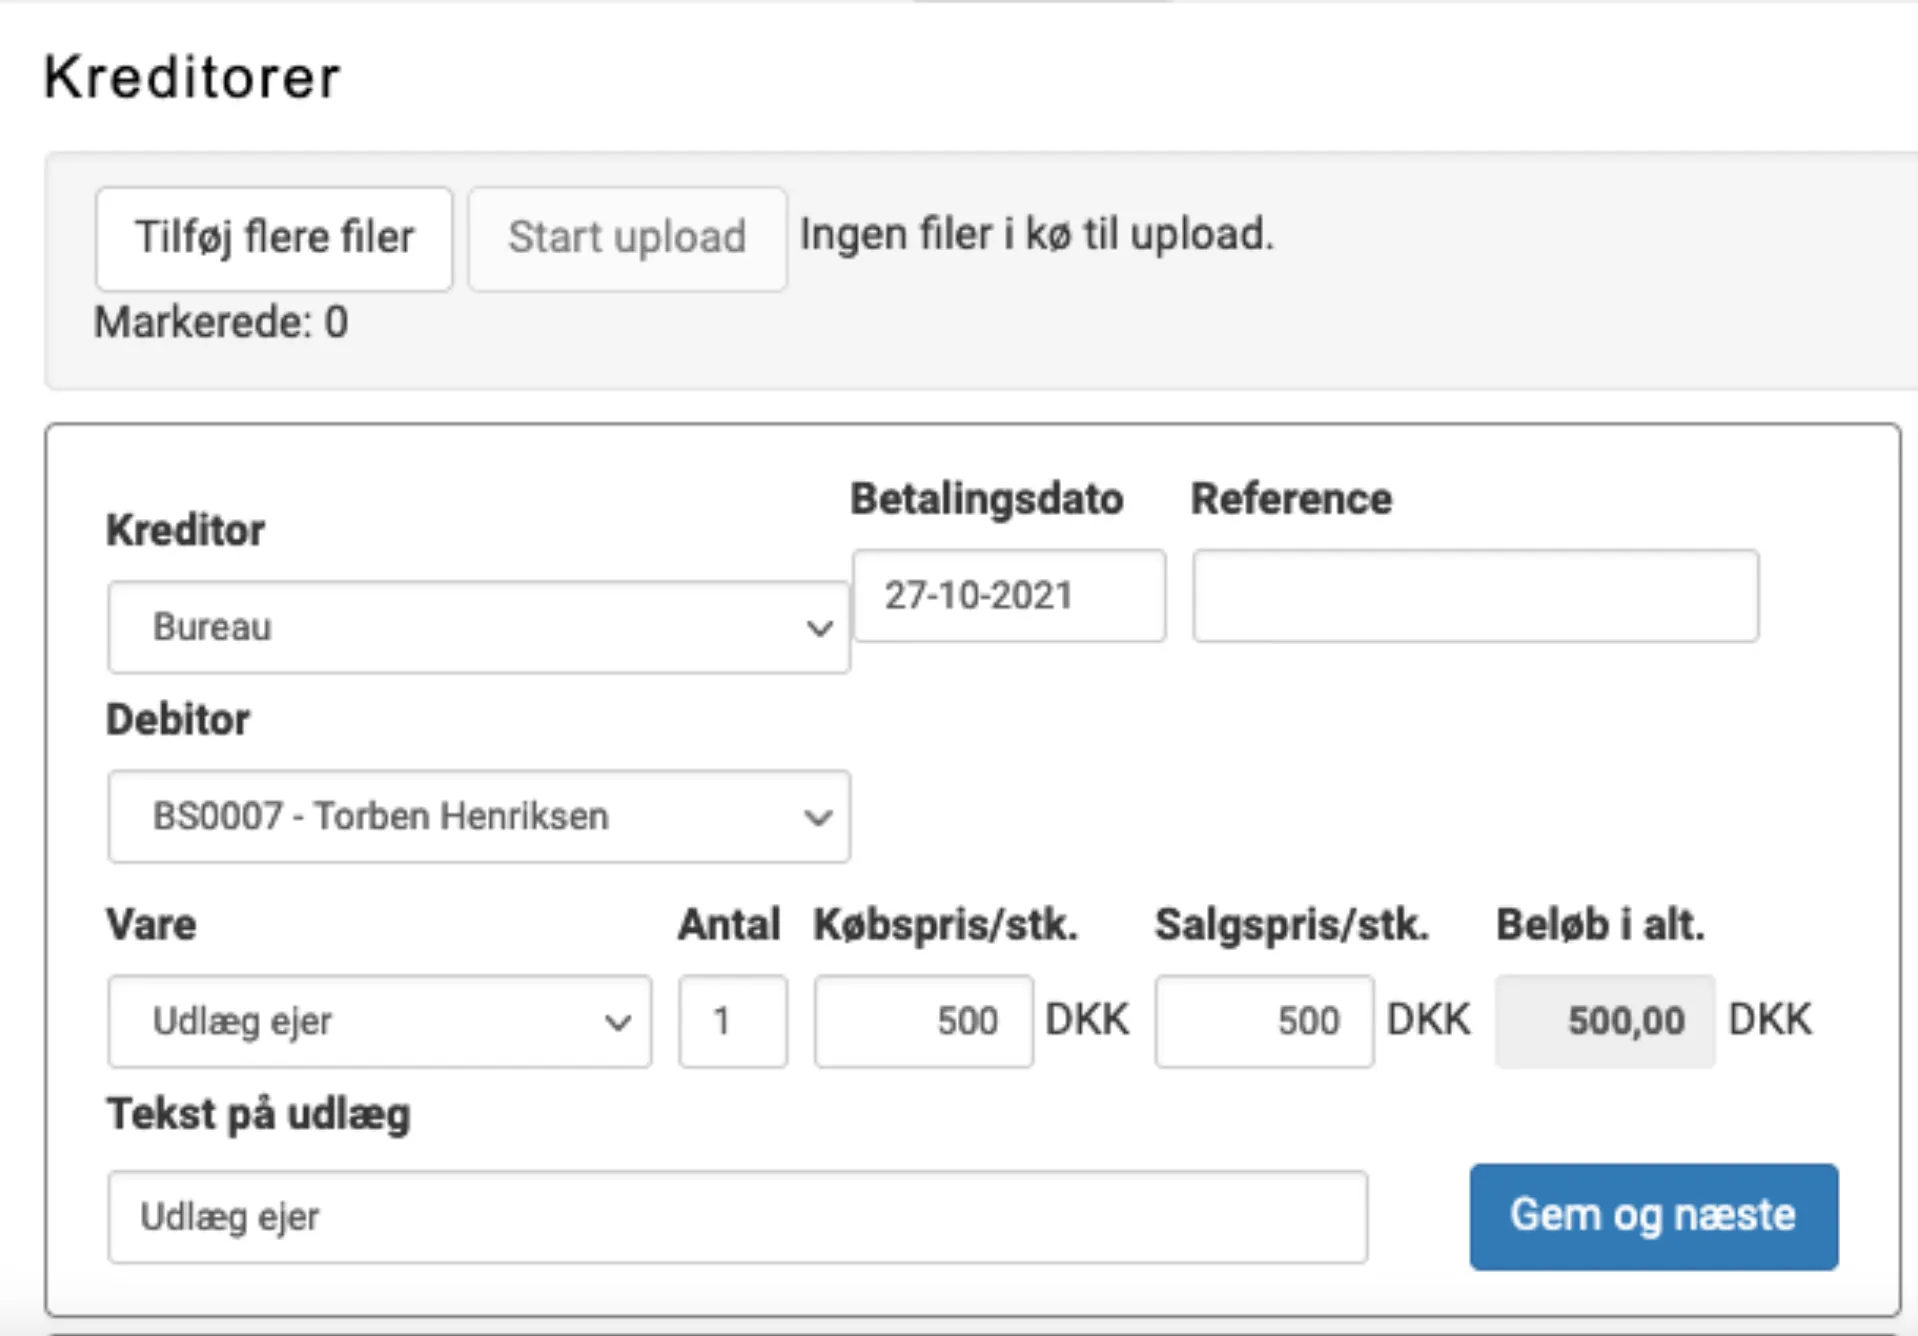Open the Kreditor dropdown showing Bureau
This screenshot has height=1336, width=1918.
478,626
